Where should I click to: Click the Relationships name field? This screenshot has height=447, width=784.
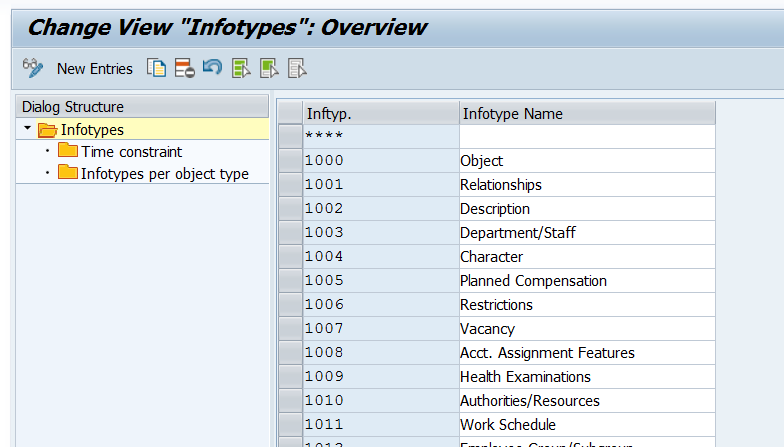click(588, 184)
